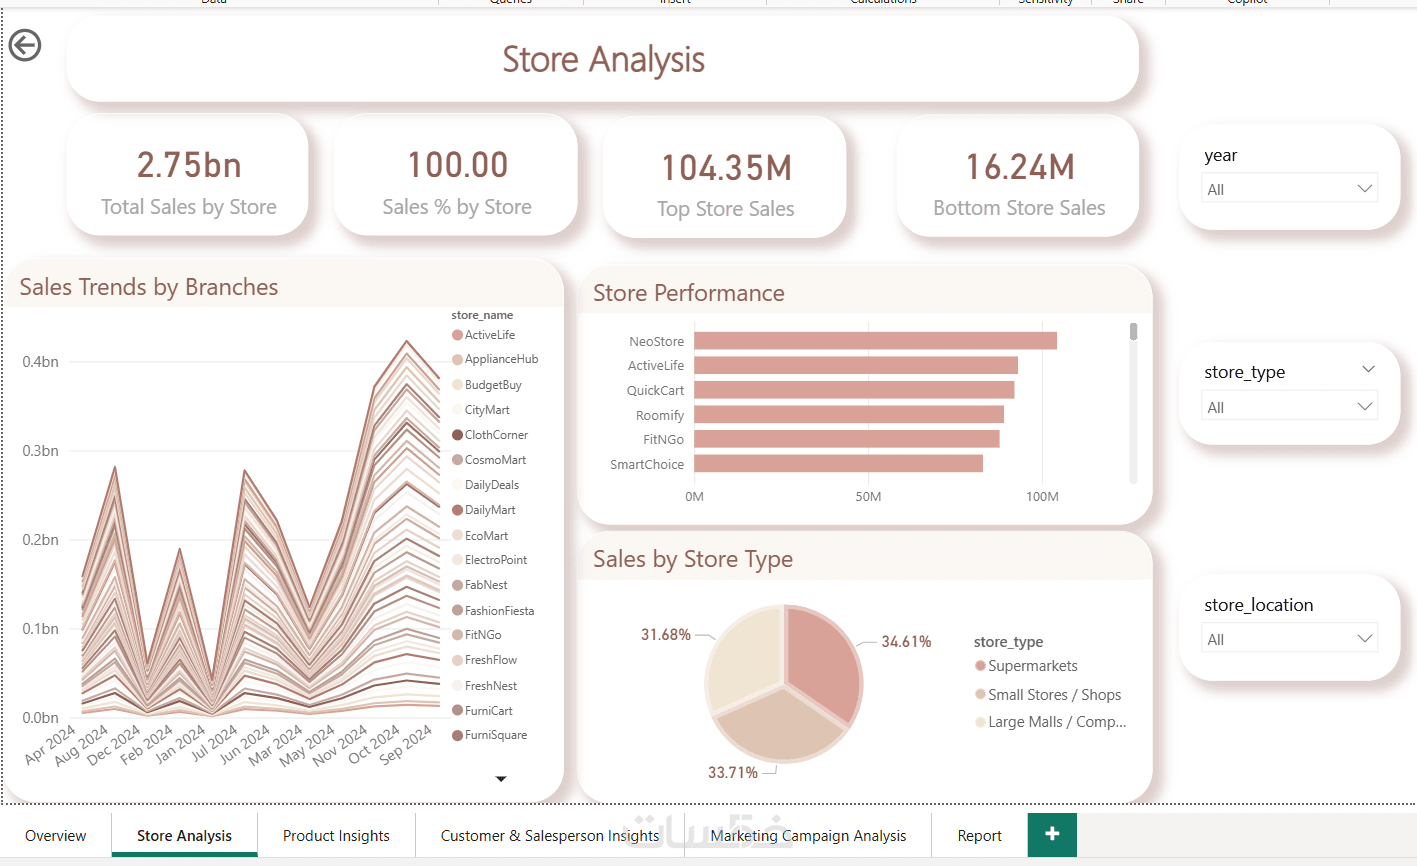Open the Product Insights tab
Image resolution: width=1417 pixels, height=866 pixels.
point(336,836)
